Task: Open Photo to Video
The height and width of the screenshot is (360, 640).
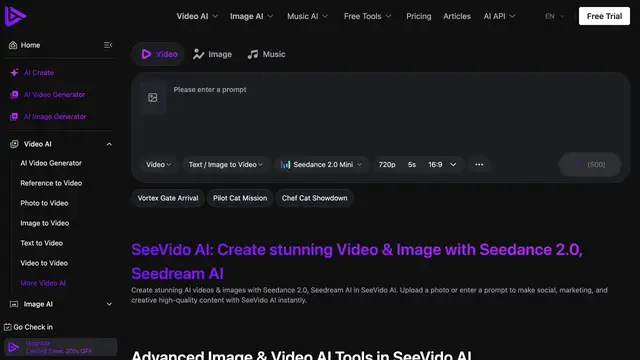Action: click(44, 203)
